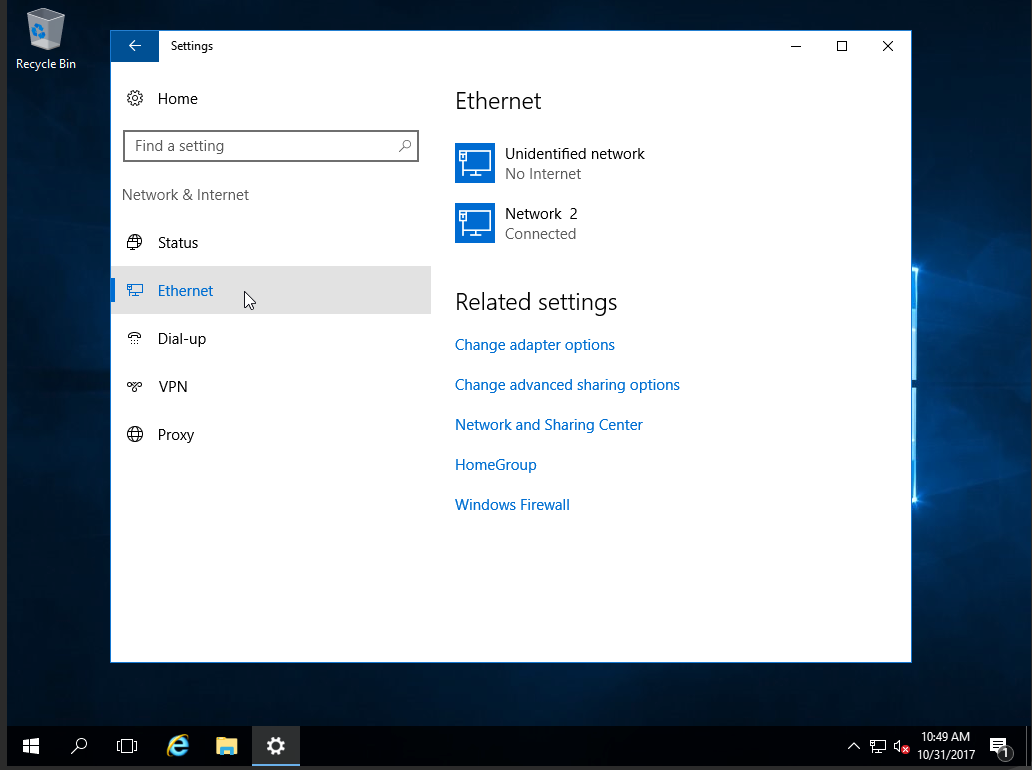Click muted volume tray icon

901,746
